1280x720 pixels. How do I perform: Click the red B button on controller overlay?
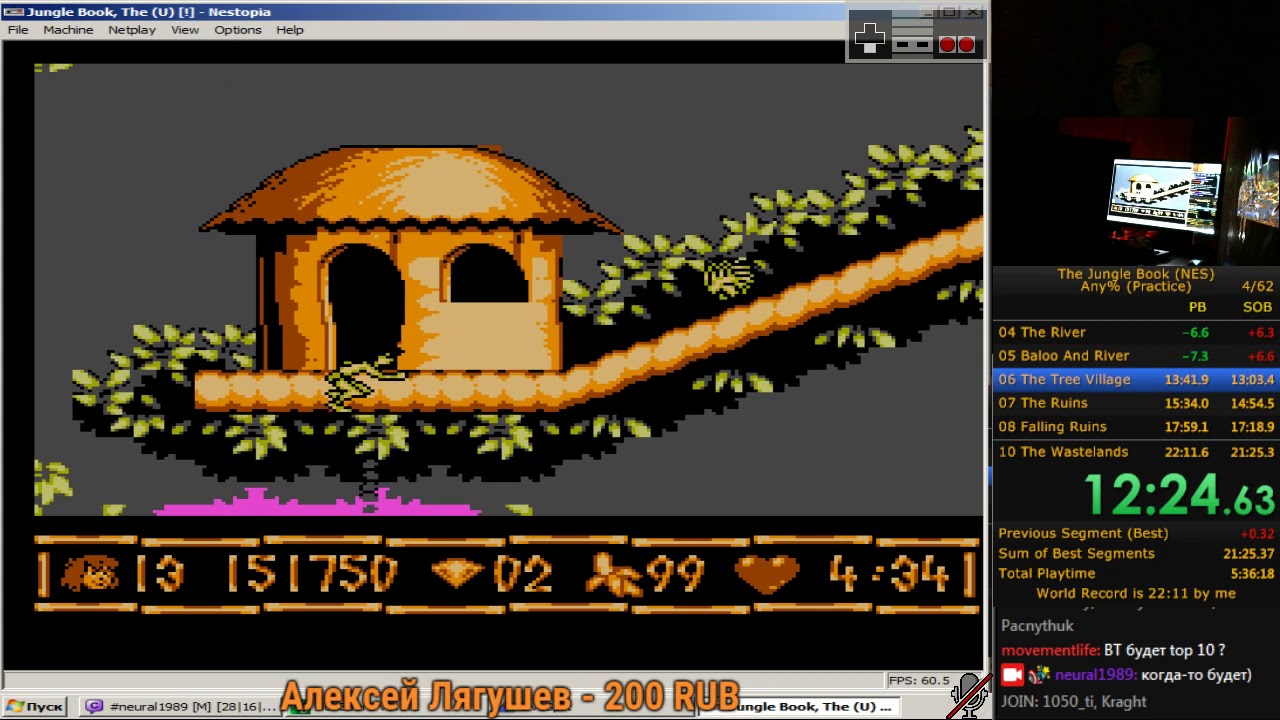pyautogui.click(x=947, y=45)
